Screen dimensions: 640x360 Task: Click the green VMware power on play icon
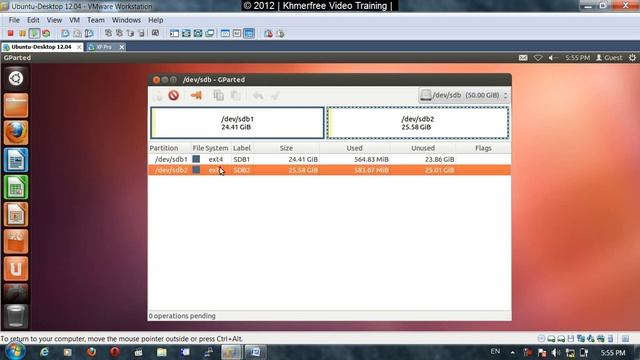click(34, 33)
